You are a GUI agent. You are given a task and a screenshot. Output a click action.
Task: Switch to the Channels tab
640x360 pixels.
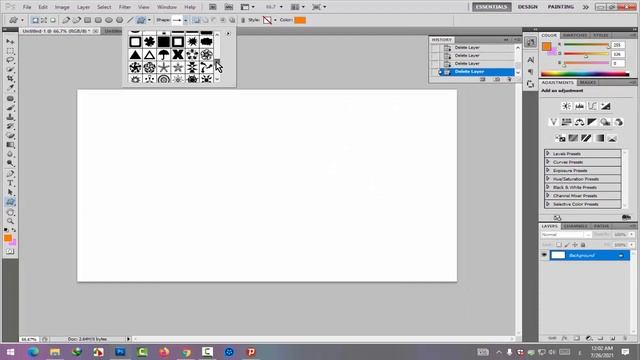[x=575, y=226]
